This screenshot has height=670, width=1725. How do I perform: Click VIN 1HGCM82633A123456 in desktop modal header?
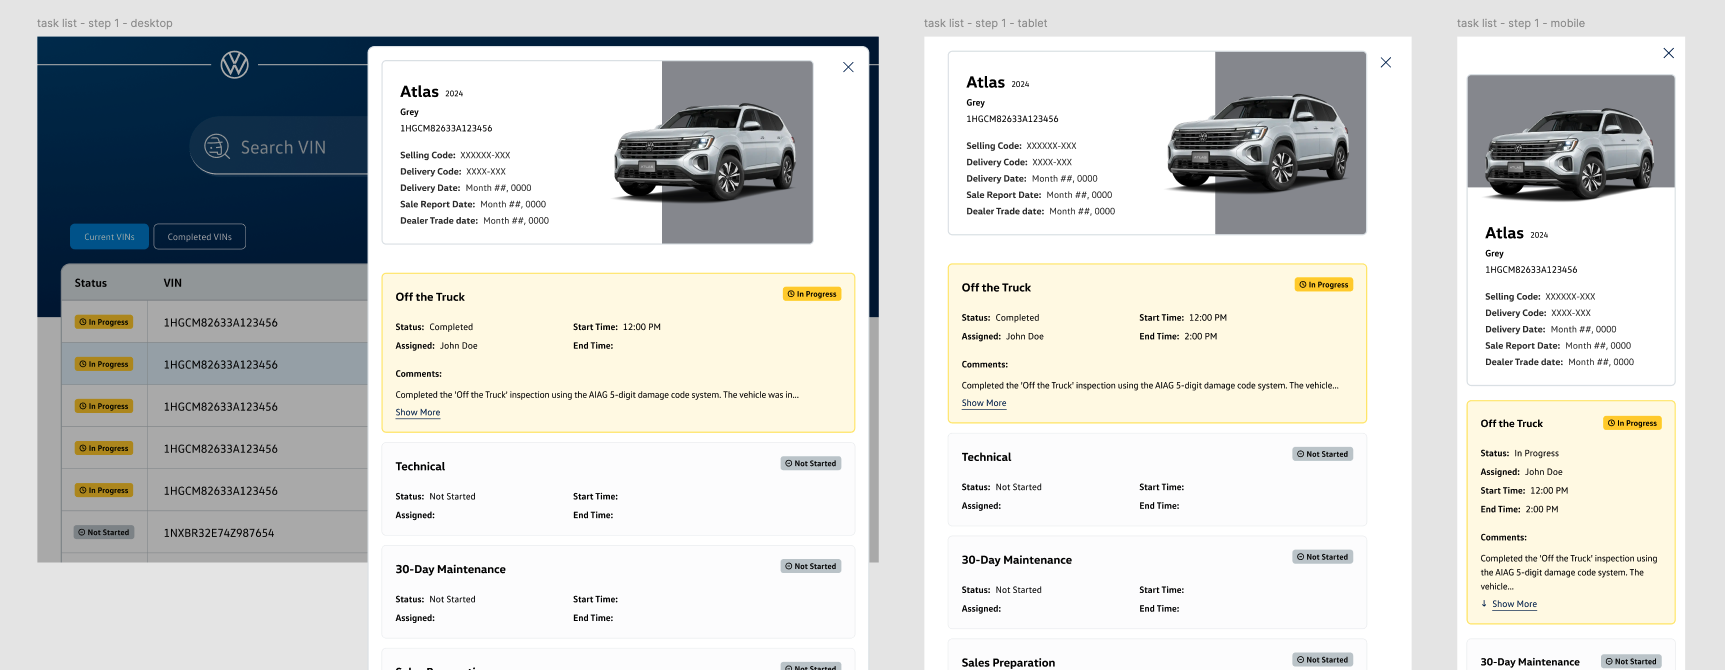click(446, 128)
